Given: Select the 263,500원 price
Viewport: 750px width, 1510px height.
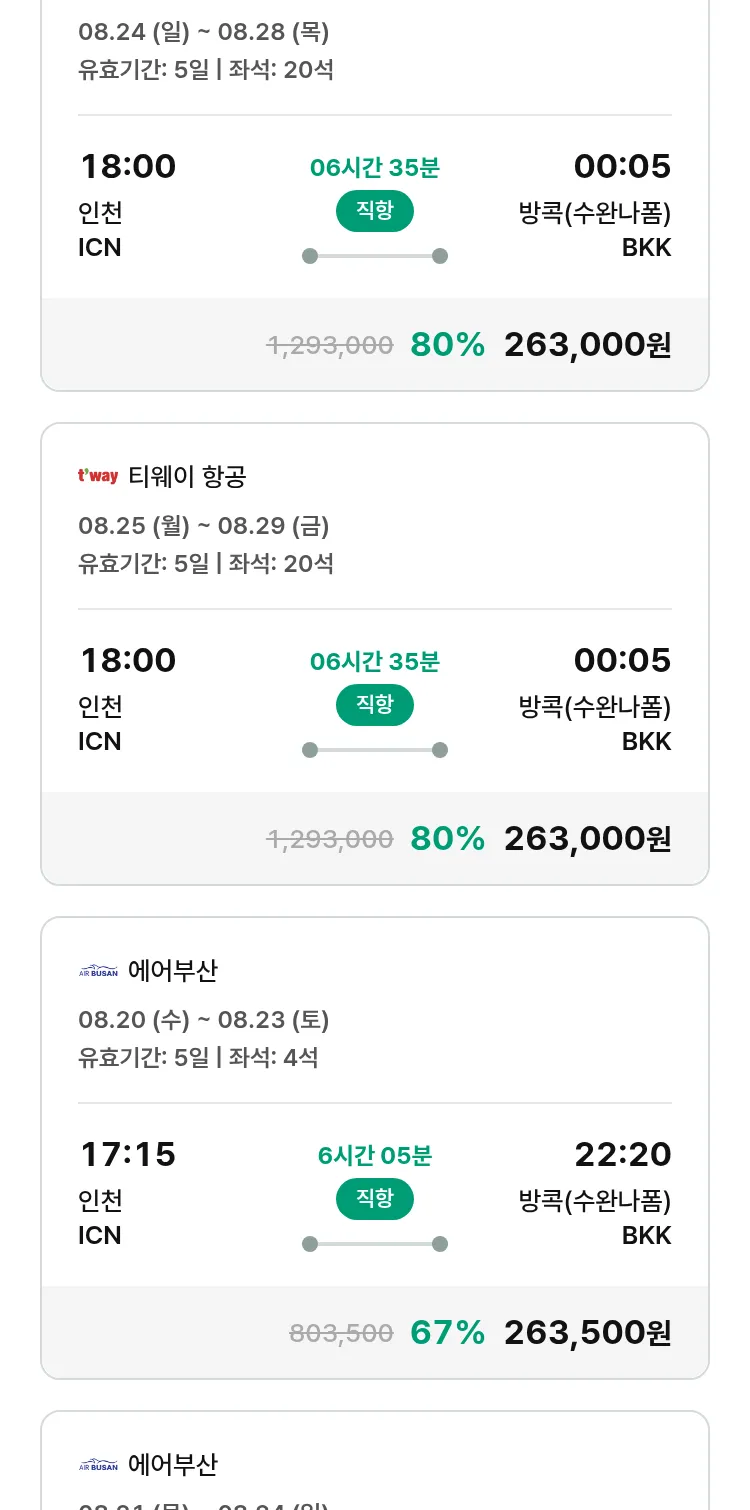Looking at the screenshot, I should (587, 1332).
